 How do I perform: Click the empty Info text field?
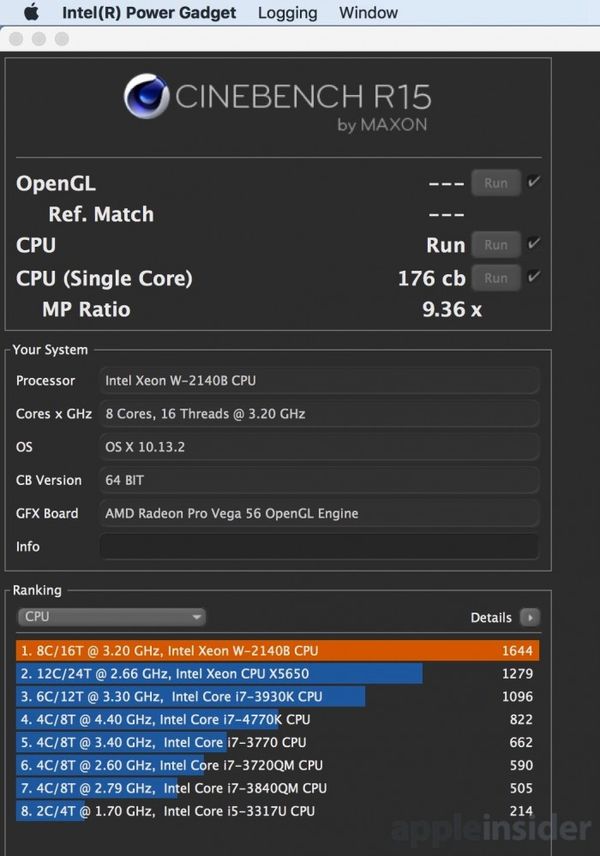(318, 547)
